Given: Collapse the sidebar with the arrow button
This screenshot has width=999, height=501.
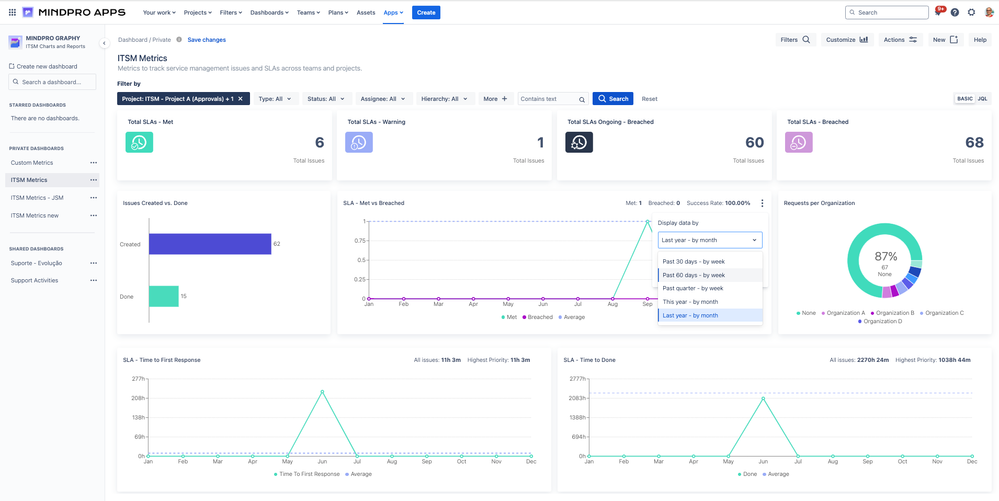Looking at the screenshot, I should point(104,43).
